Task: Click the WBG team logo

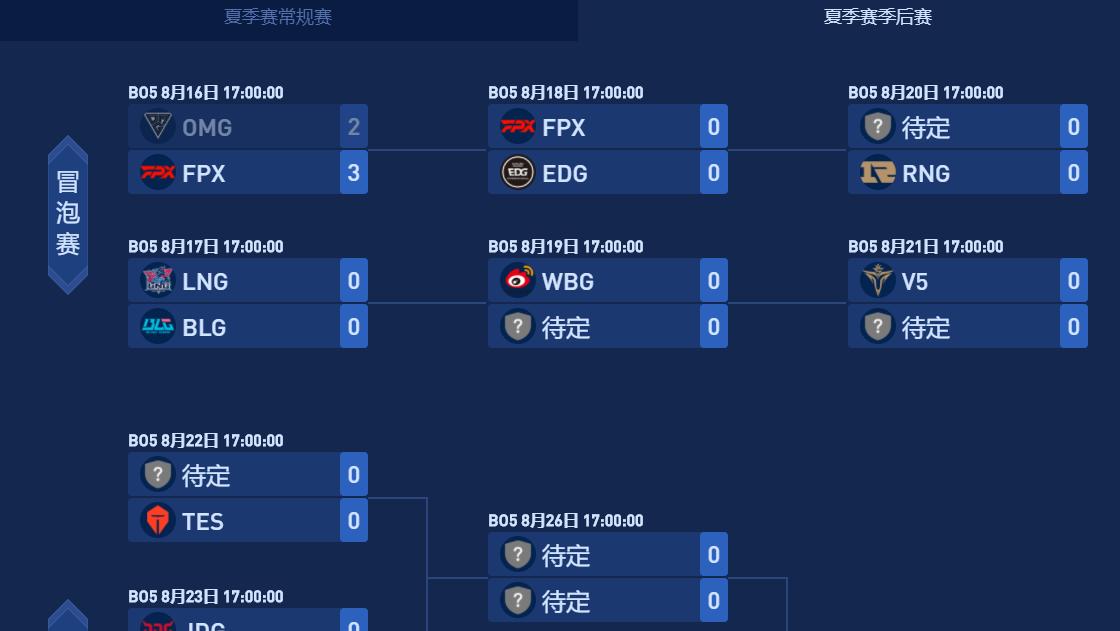Action: (517, 281)
